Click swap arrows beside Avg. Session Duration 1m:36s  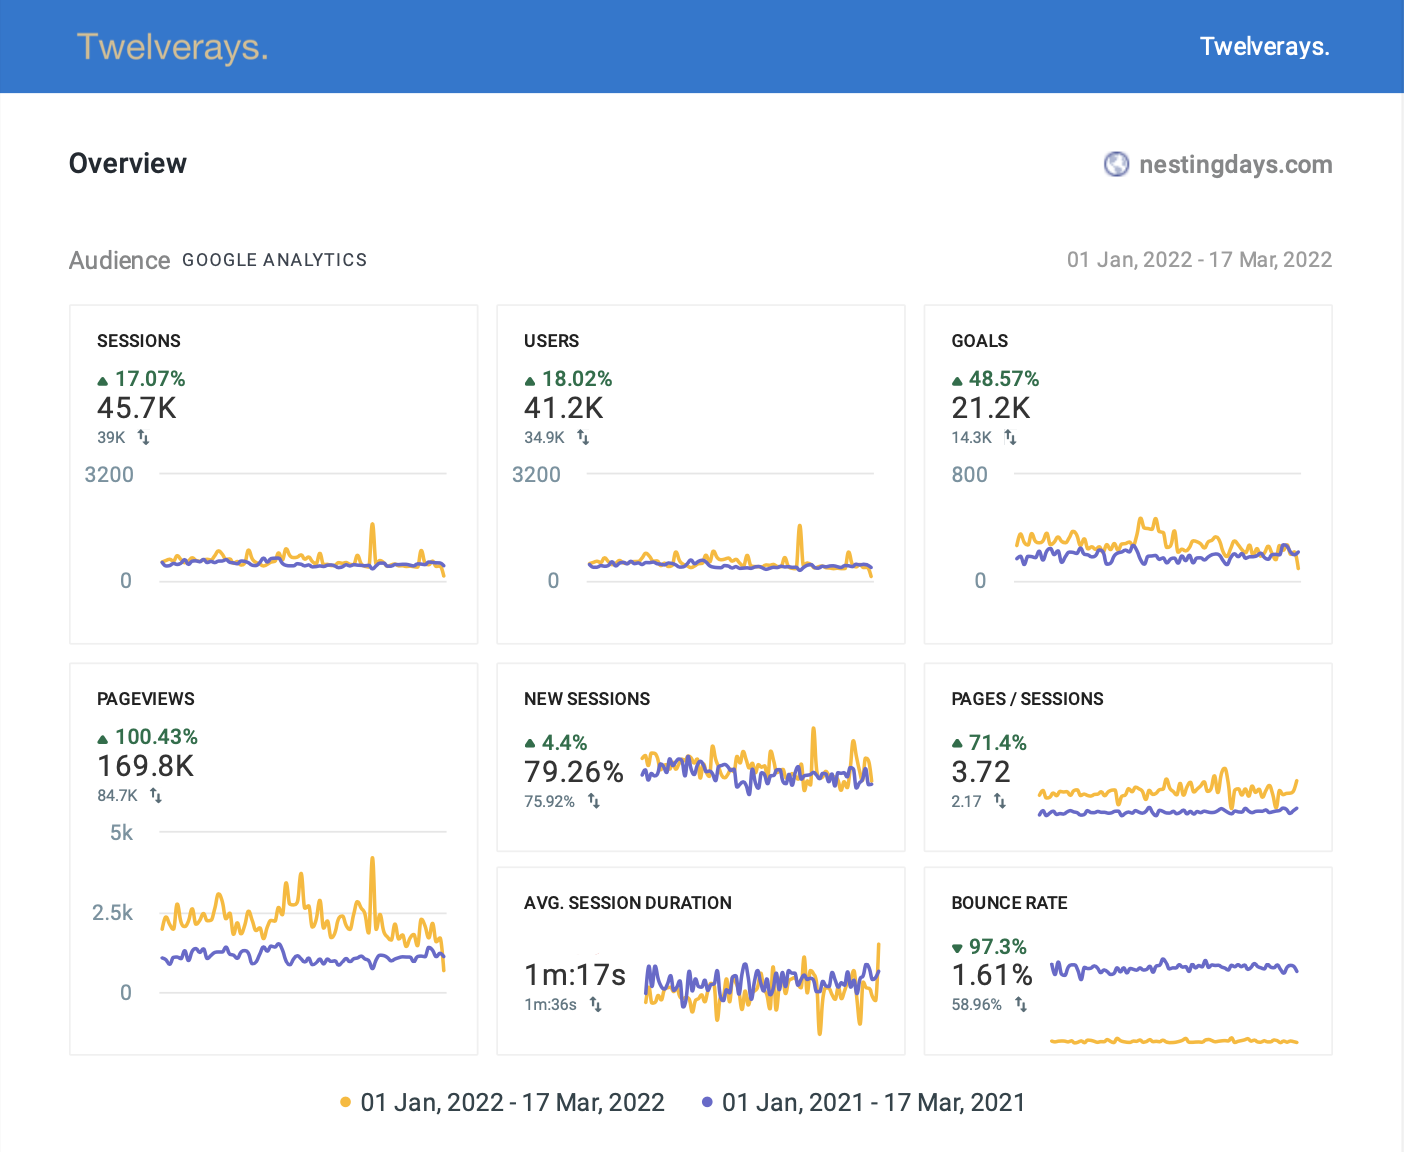595,1004
